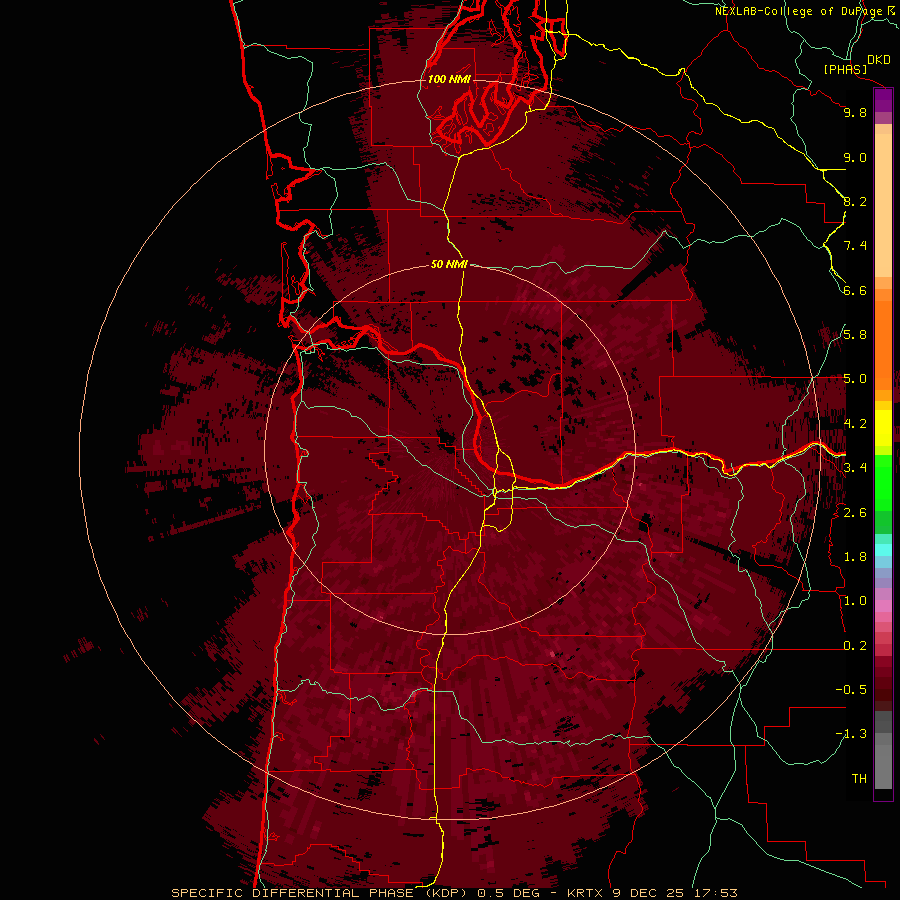Click the 50 NMI range ring label
Screen dimensions: 900x900
pos(449,264)
